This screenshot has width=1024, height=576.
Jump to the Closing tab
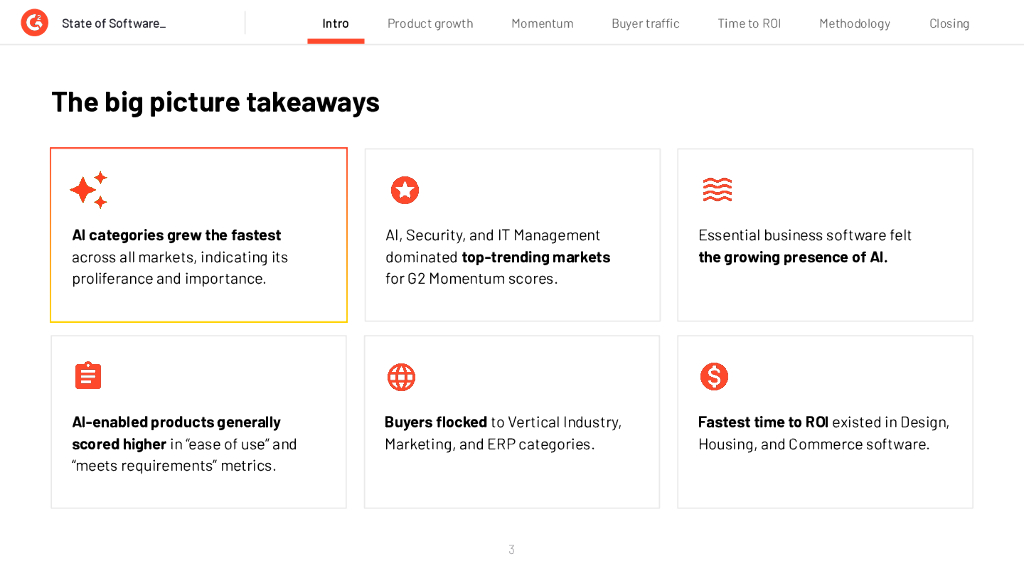pyautogui.click(x=949, y=24)
